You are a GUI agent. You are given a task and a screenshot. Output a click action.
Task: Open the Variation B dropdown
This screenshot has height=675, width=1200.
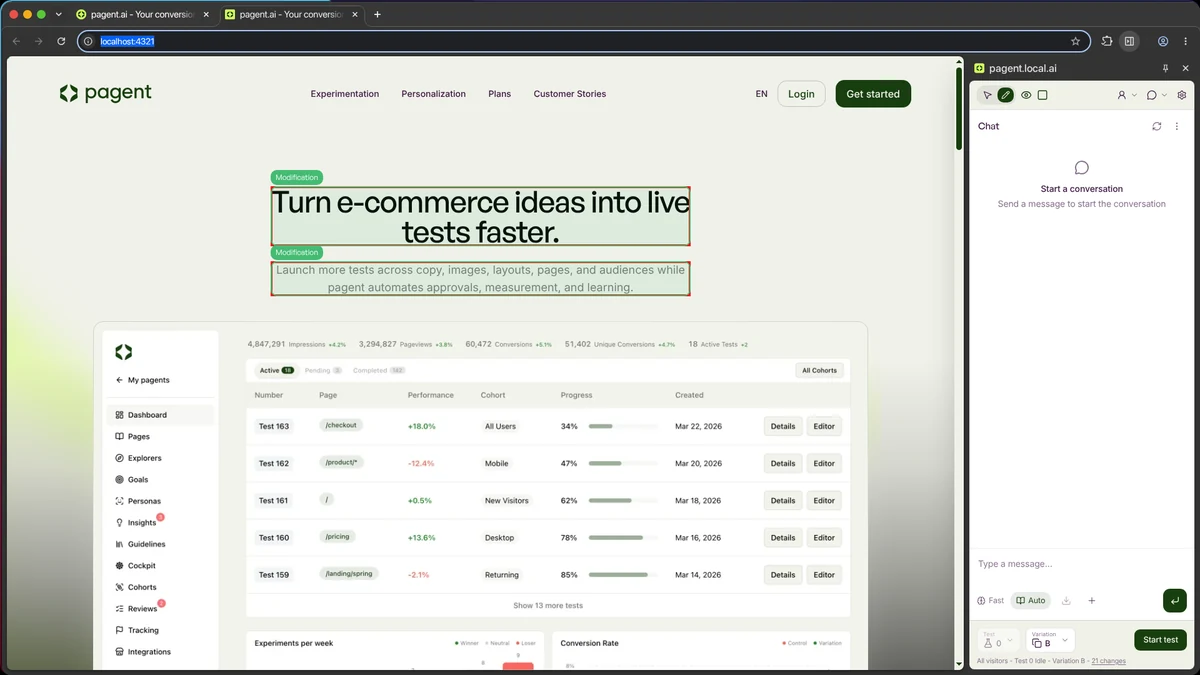[1050, 640]
